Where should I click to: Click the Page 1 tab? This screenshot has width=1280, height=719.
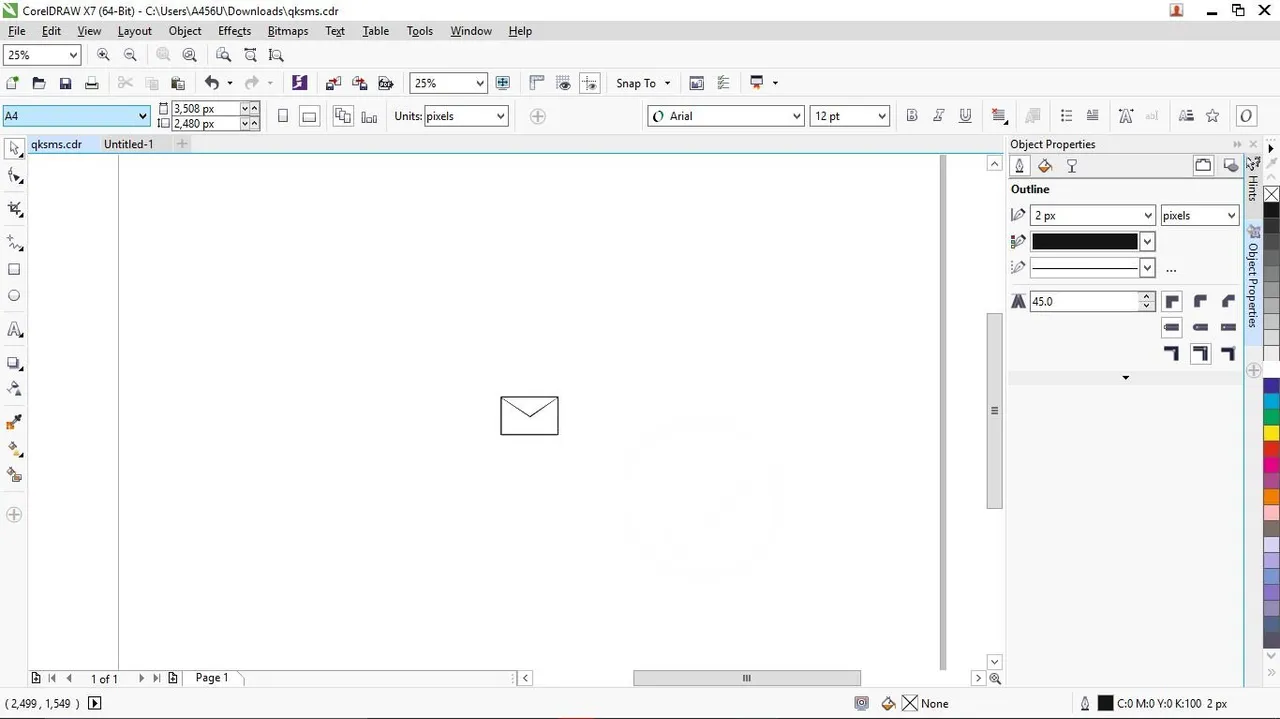pyautogui.click(x=212, y=678)
